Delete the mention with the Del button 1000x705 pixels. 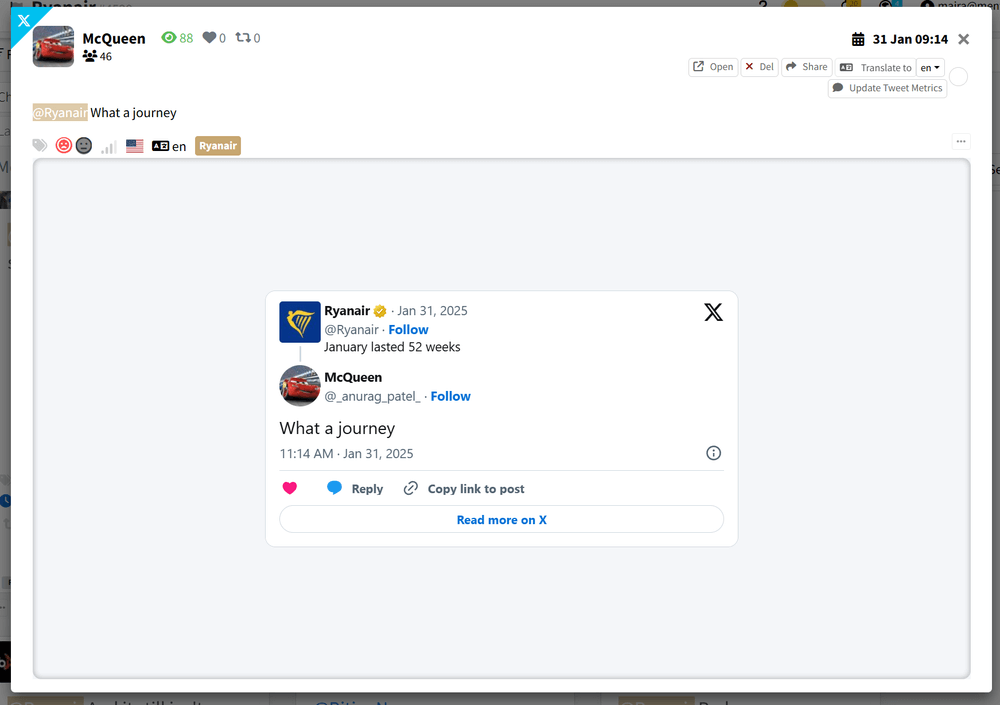(760, 67)
